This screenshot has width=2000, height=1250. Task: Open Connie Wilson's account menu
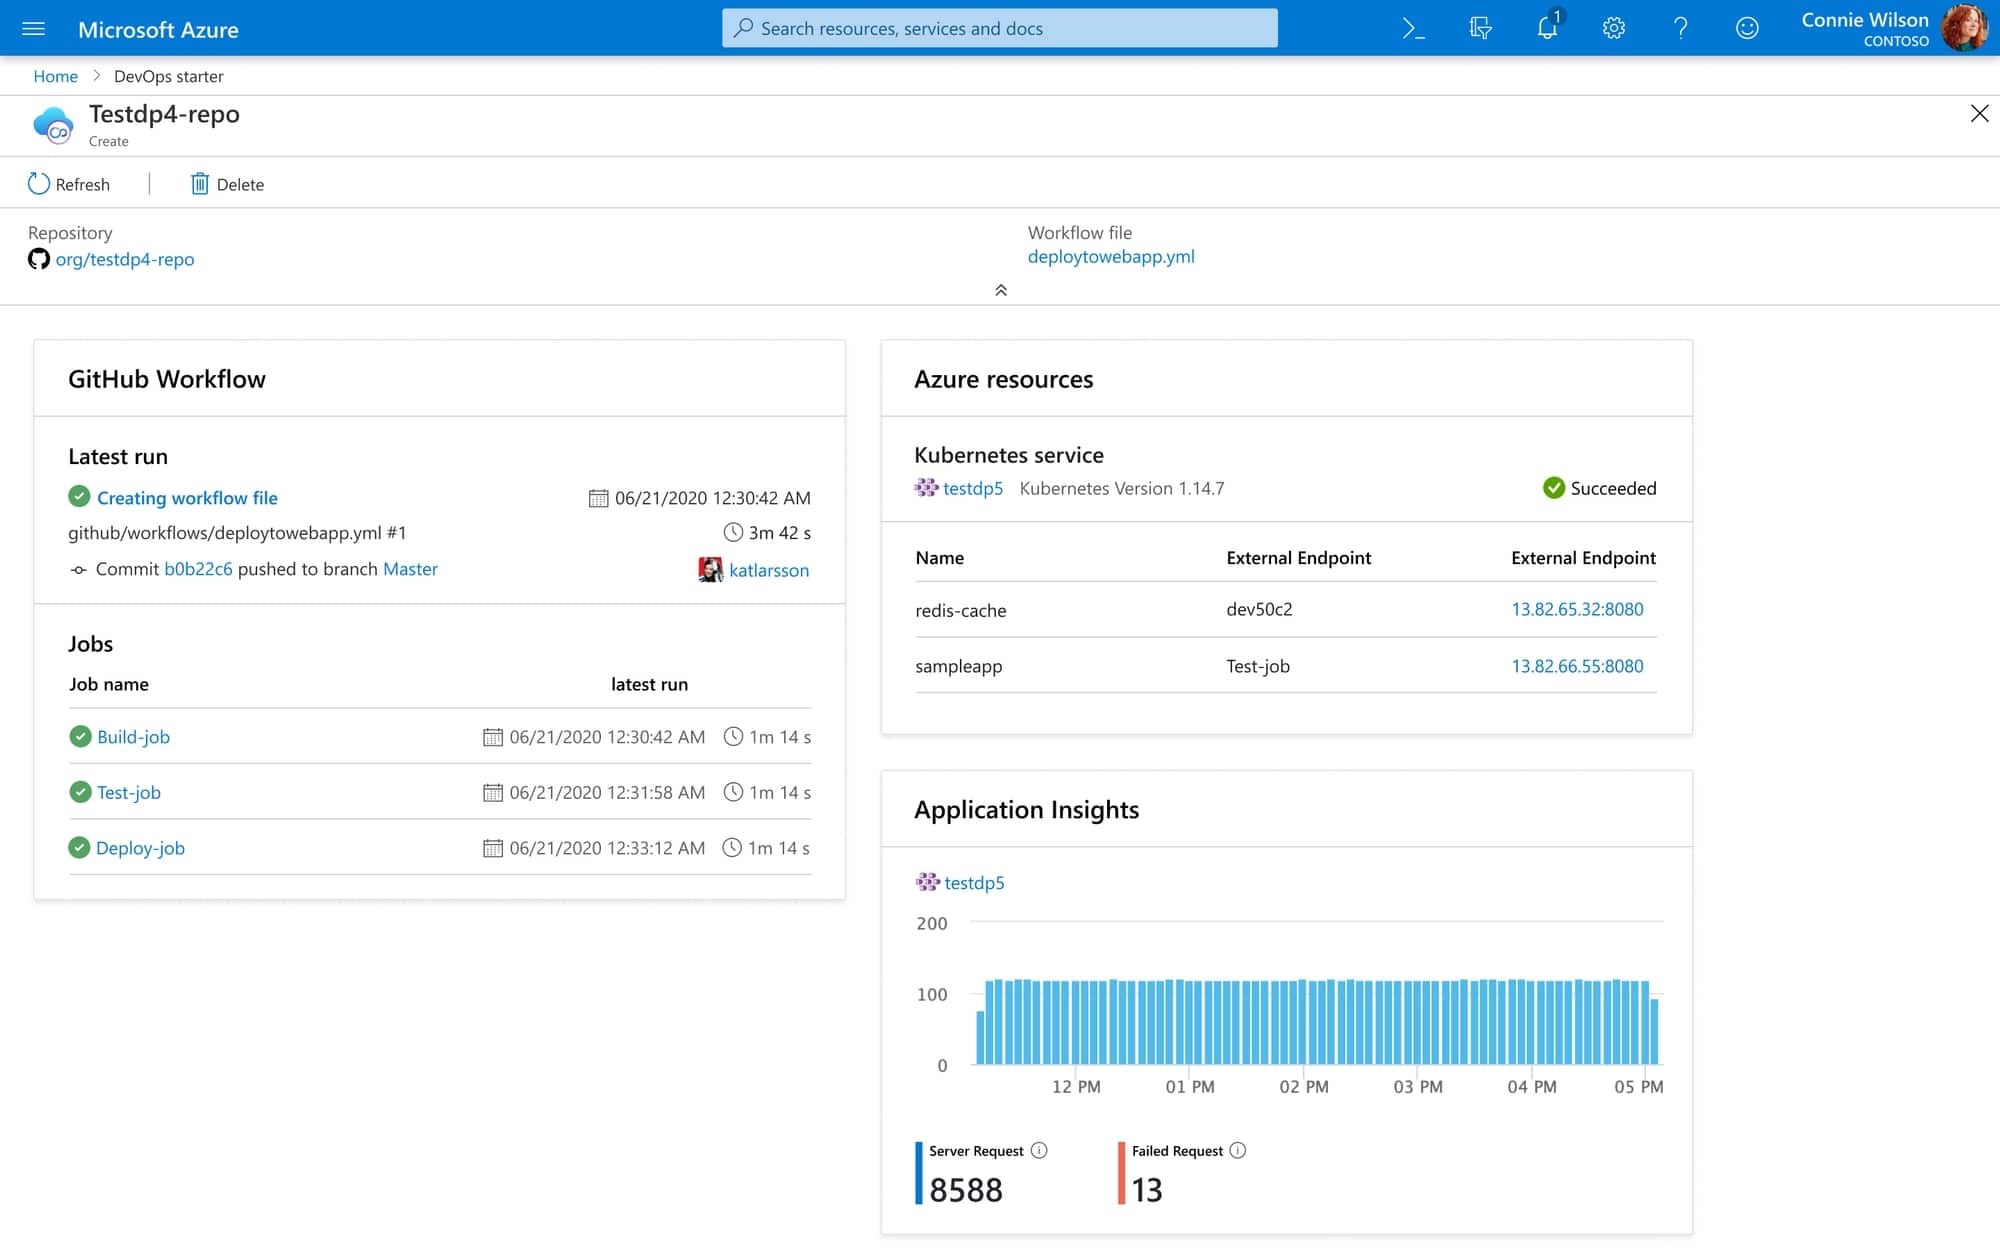[1862, 28]
